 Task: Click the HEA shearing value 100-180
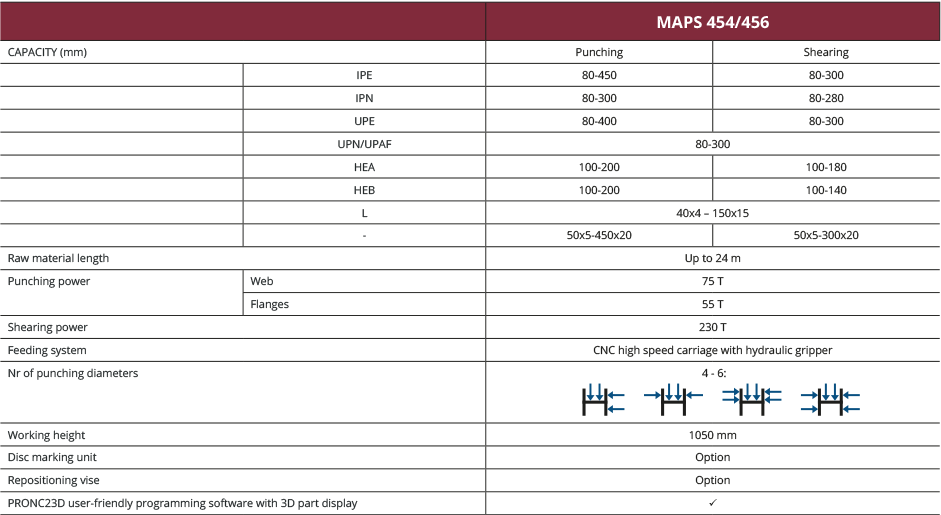(x=826, y=167)
